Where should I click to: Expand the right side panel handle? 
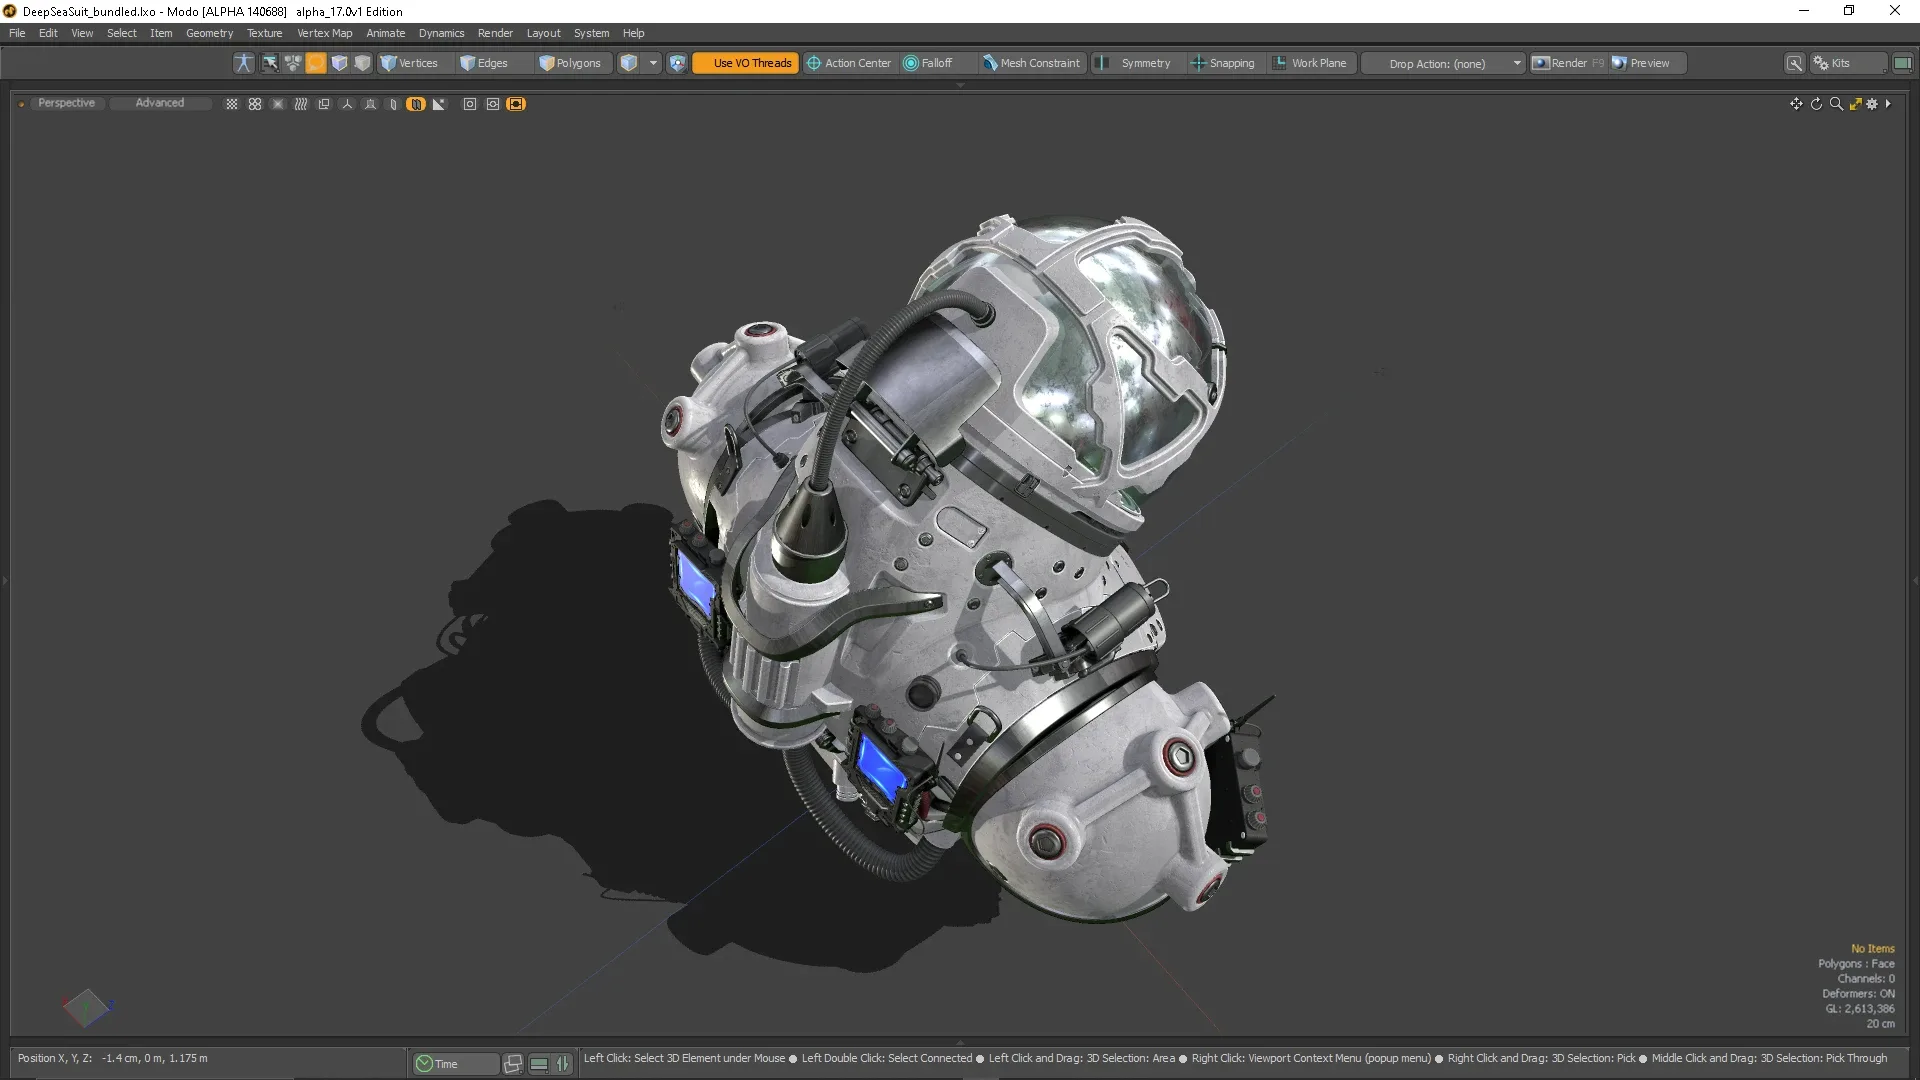pyautogui.click(x=1915, y=580)
